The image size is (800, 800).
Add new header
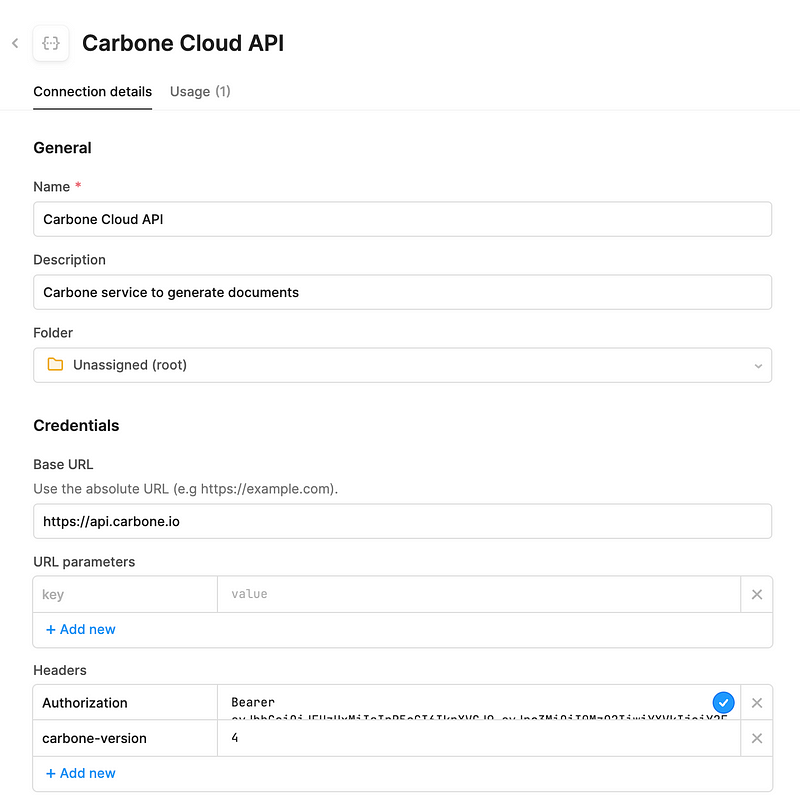81,773
